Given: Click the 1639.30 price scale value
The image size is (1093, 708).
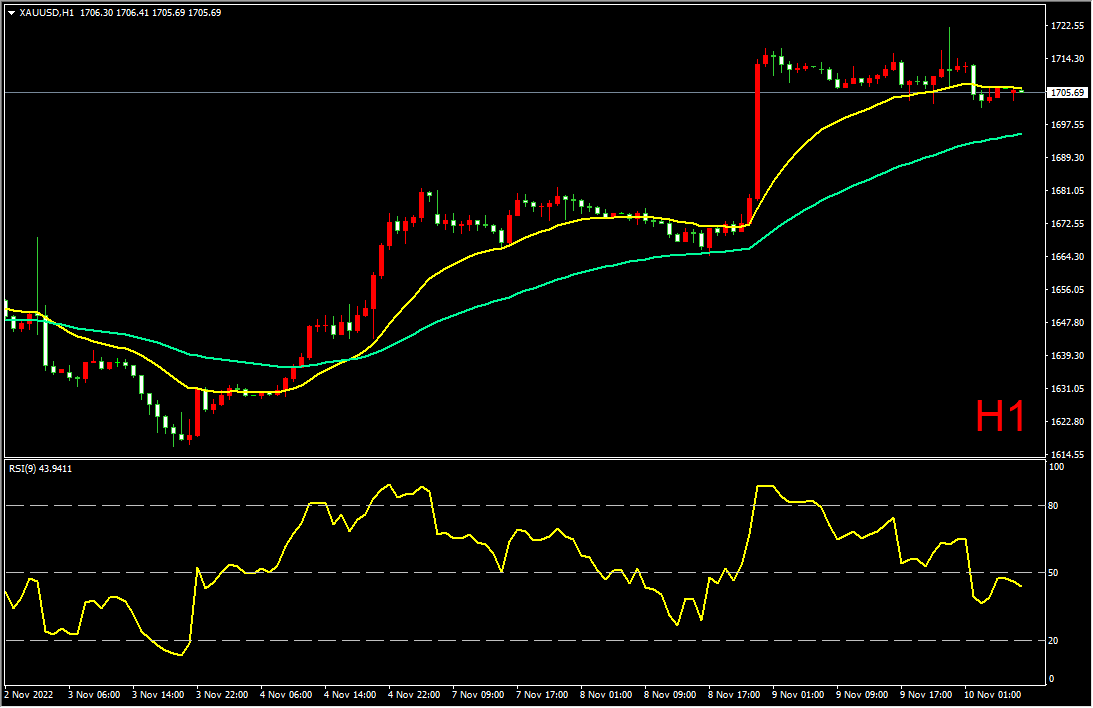Looking at the screenshot, I should click(x=1067, y=355).
